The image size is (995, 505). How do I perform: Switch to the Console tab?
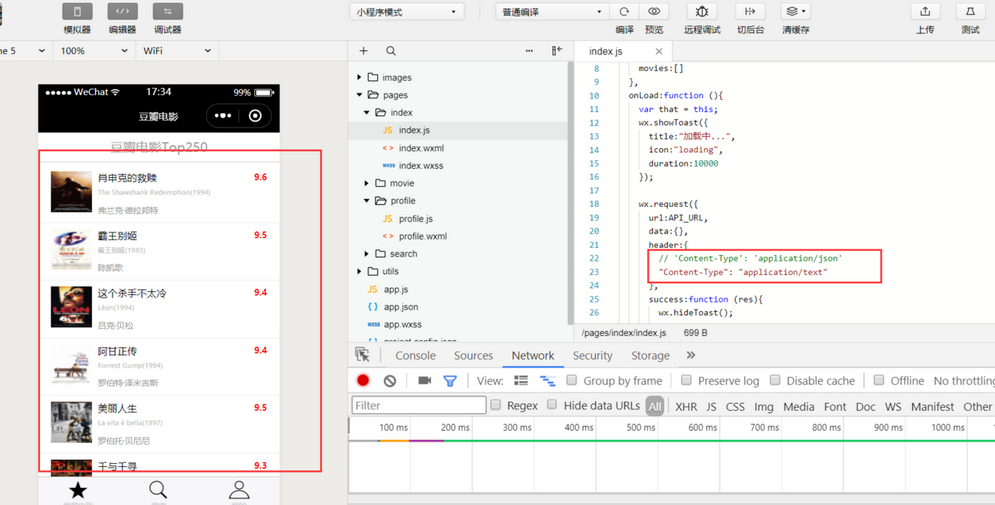pos(416,355)
